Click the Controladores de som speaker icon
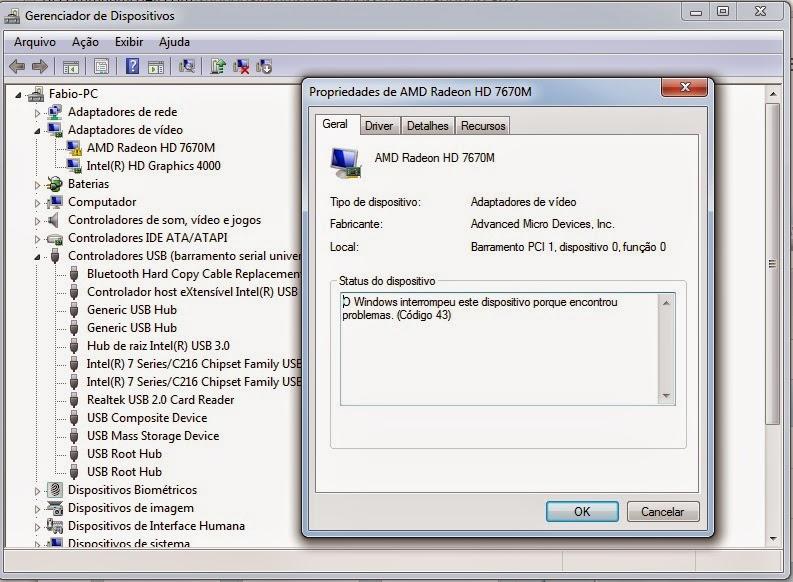Image resolution: width=793 pixels, height=582 pixels. [53, 220]
